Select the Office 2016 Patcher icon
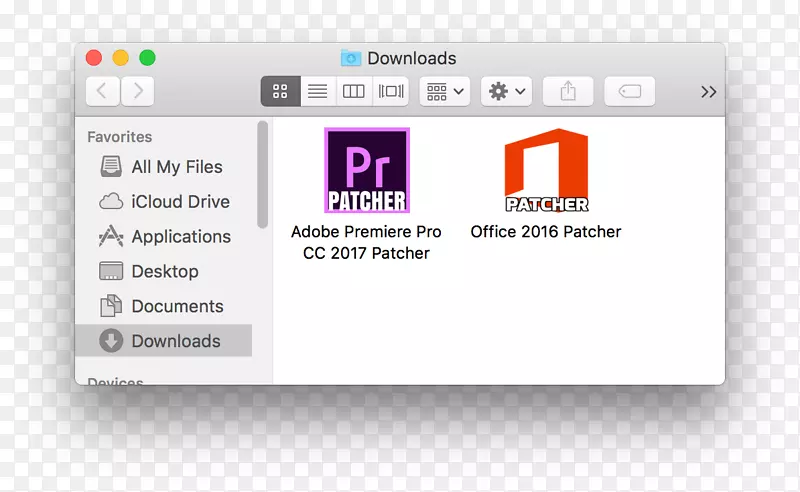 click(545, 171)
